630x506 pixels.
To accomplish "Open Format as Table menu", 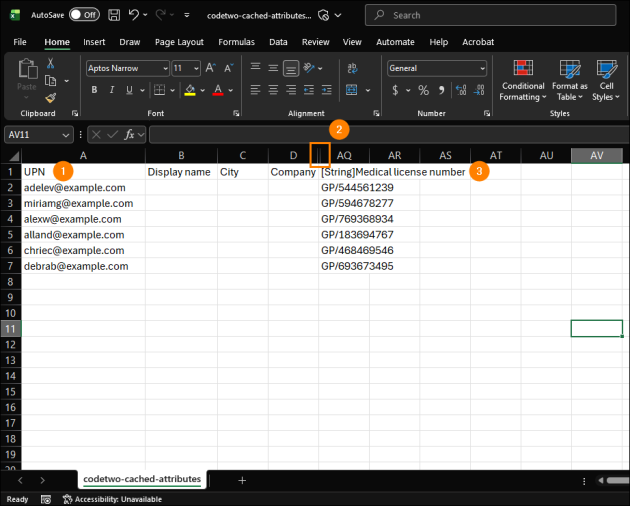I will point(569,80).
